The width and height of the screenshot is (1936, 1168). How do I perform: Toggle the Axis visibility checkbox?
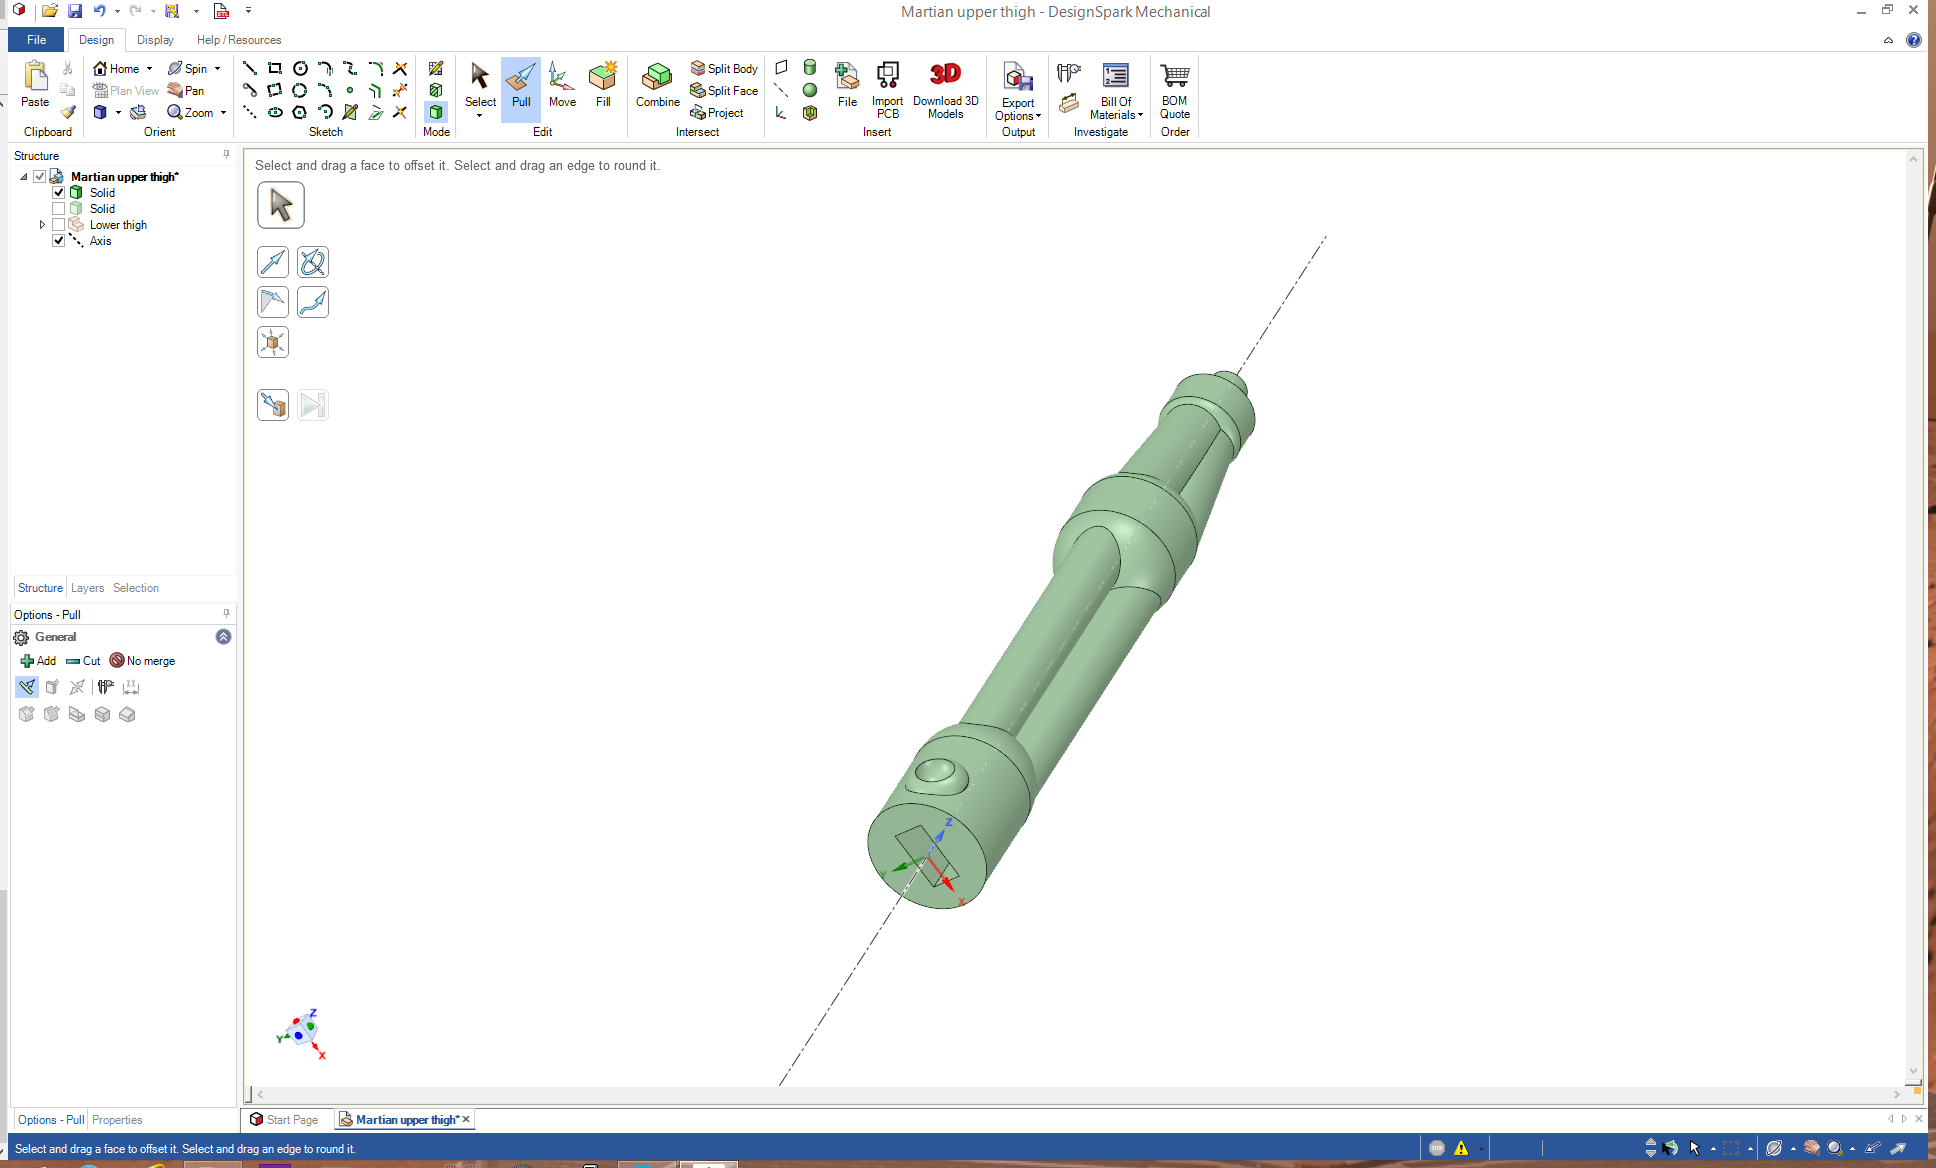tap(59, 240)
